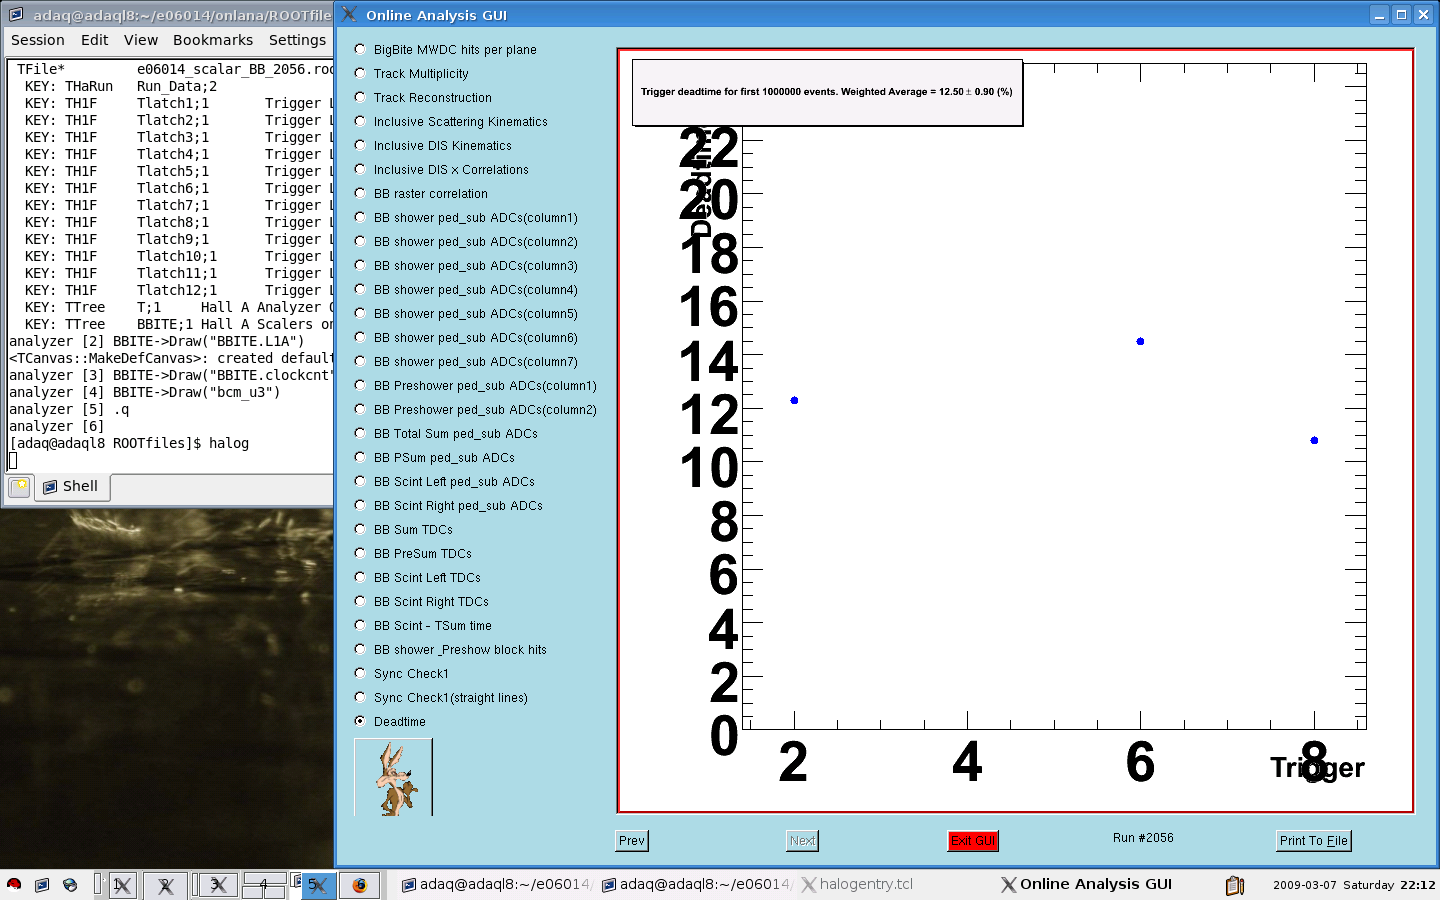Click the Next button
The width and height of the screenshot is (1440, 900).
pyautogui.click(x=802, y=841)
